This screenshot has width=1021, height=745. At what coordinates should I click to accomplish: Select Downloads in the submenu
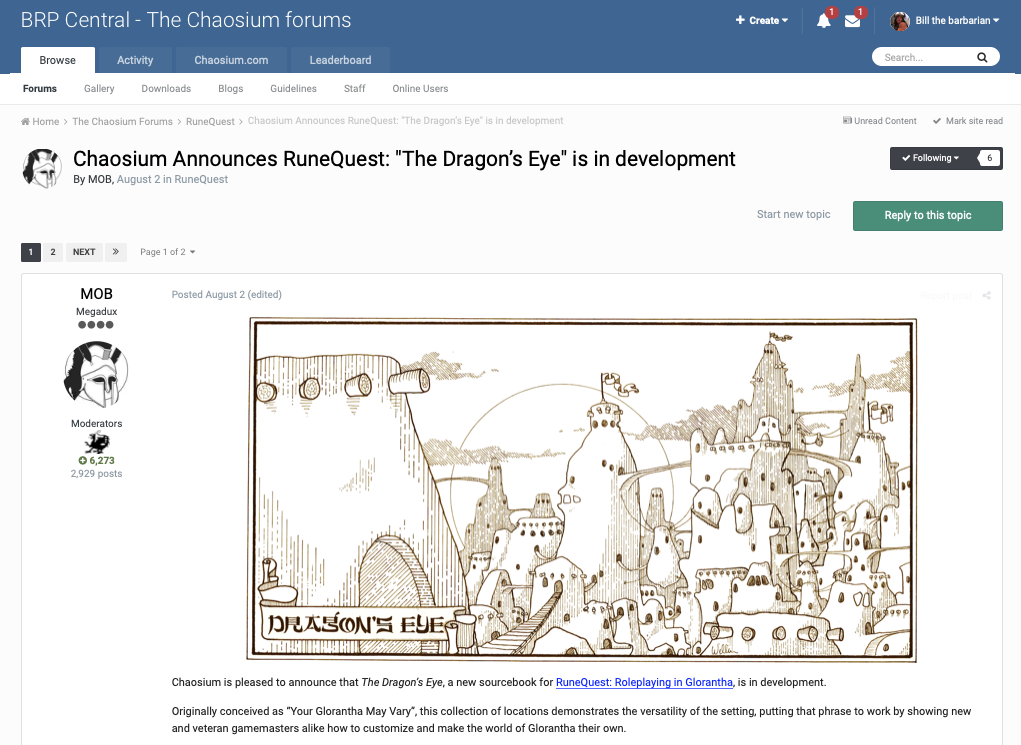tap(166, 89)
